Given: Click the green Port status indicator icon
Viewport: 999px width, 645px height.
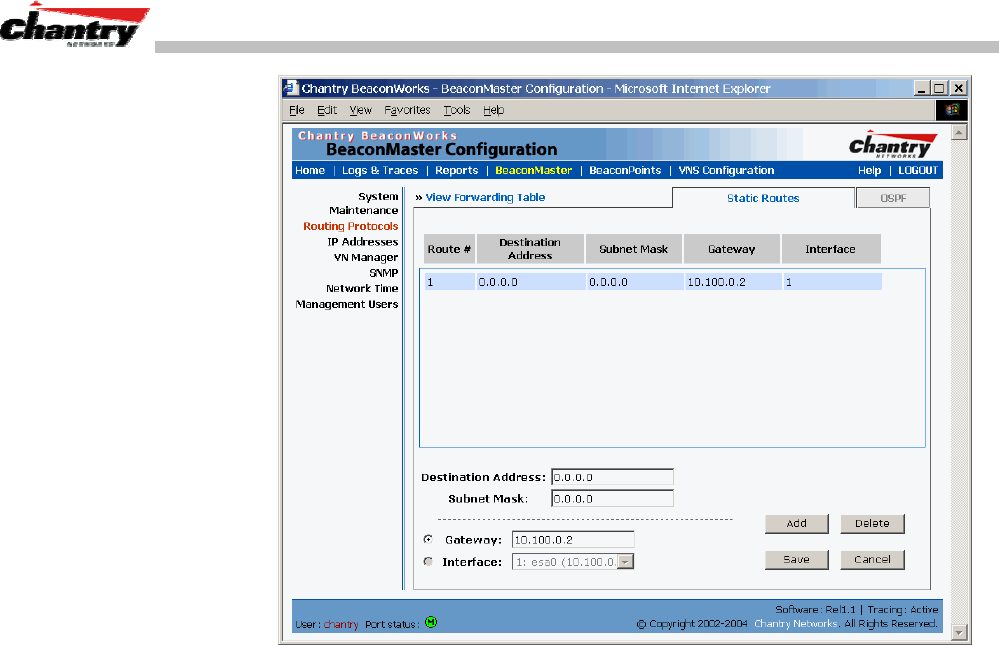Looking at the screenshot, I should (431, 622).
